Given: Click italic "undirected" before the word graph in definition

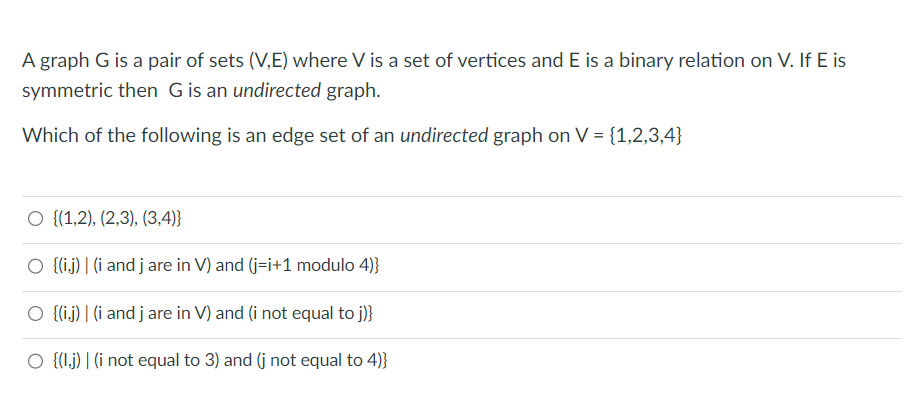Looking at the screenshot, I should coord(278,91).
